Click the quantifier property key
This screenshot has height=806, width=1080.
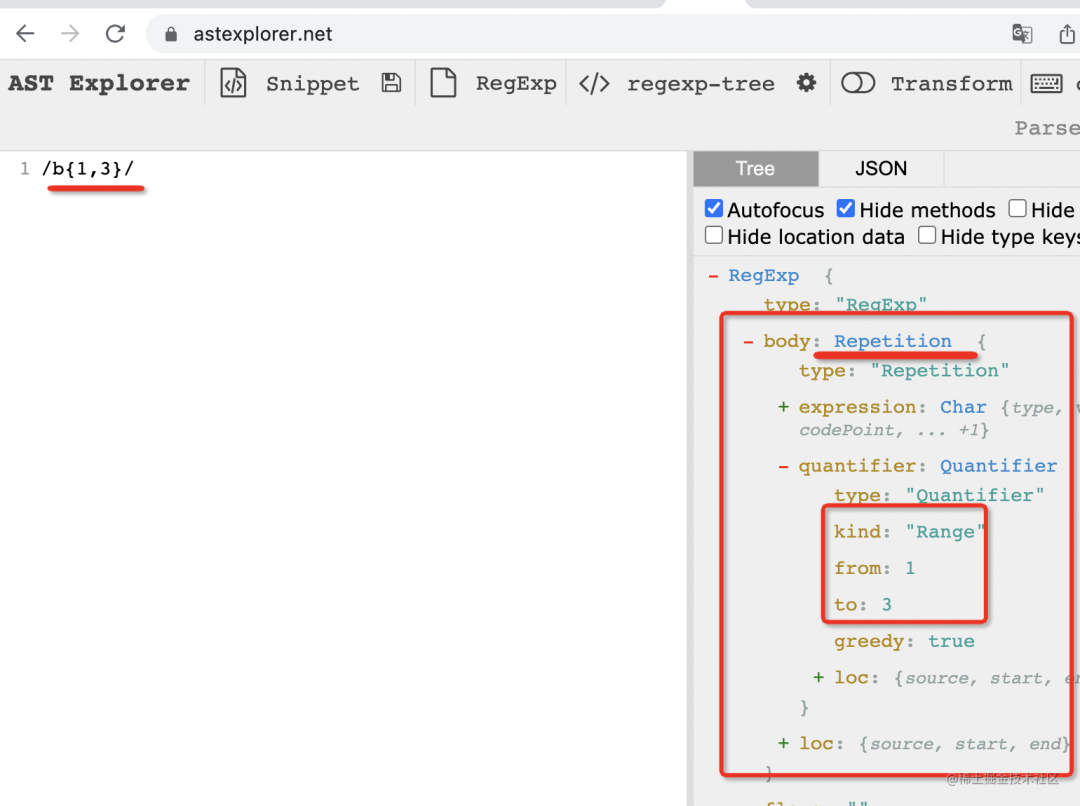tap(858, 466)
